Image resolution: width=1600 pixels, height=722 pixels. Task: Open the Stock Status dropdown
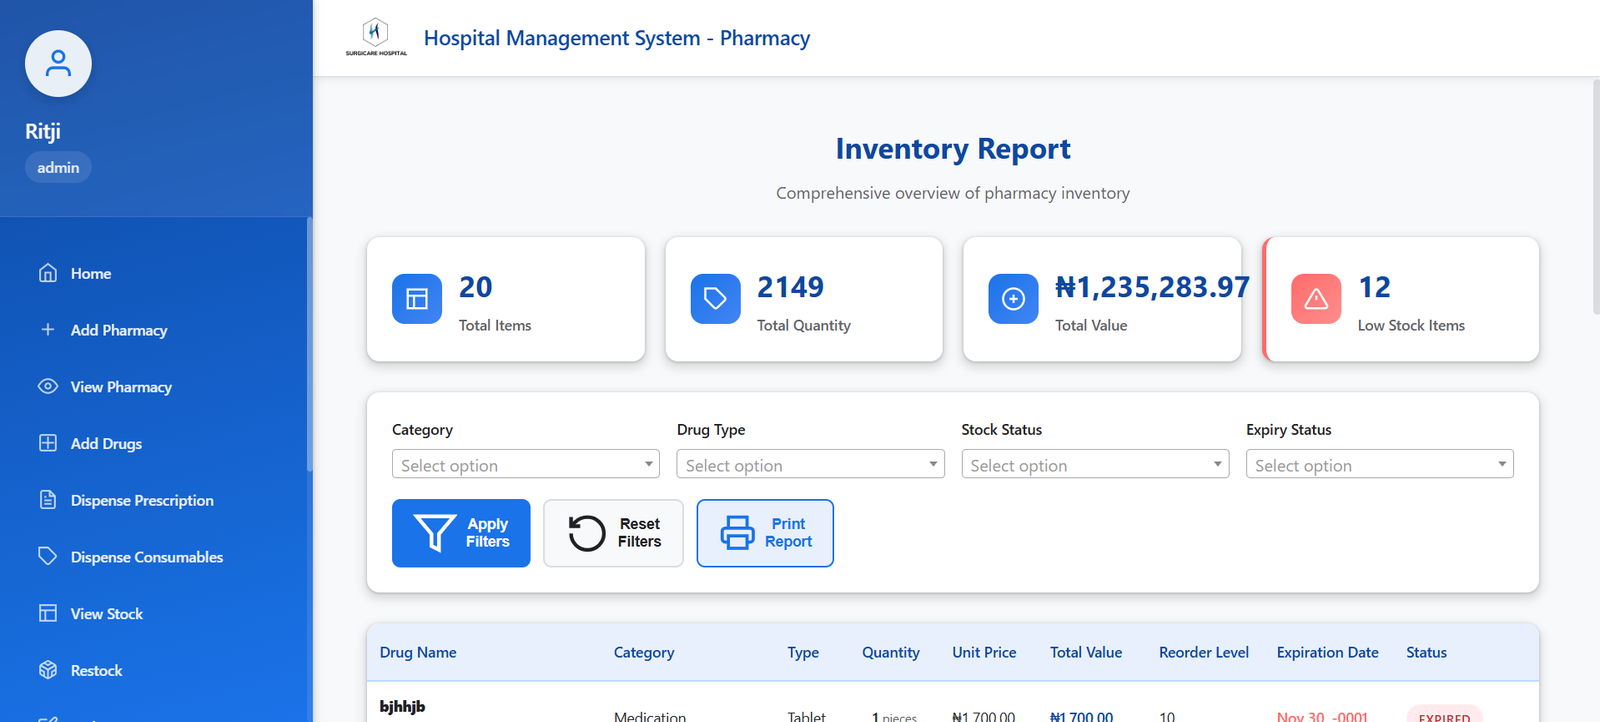(1095, 465)
